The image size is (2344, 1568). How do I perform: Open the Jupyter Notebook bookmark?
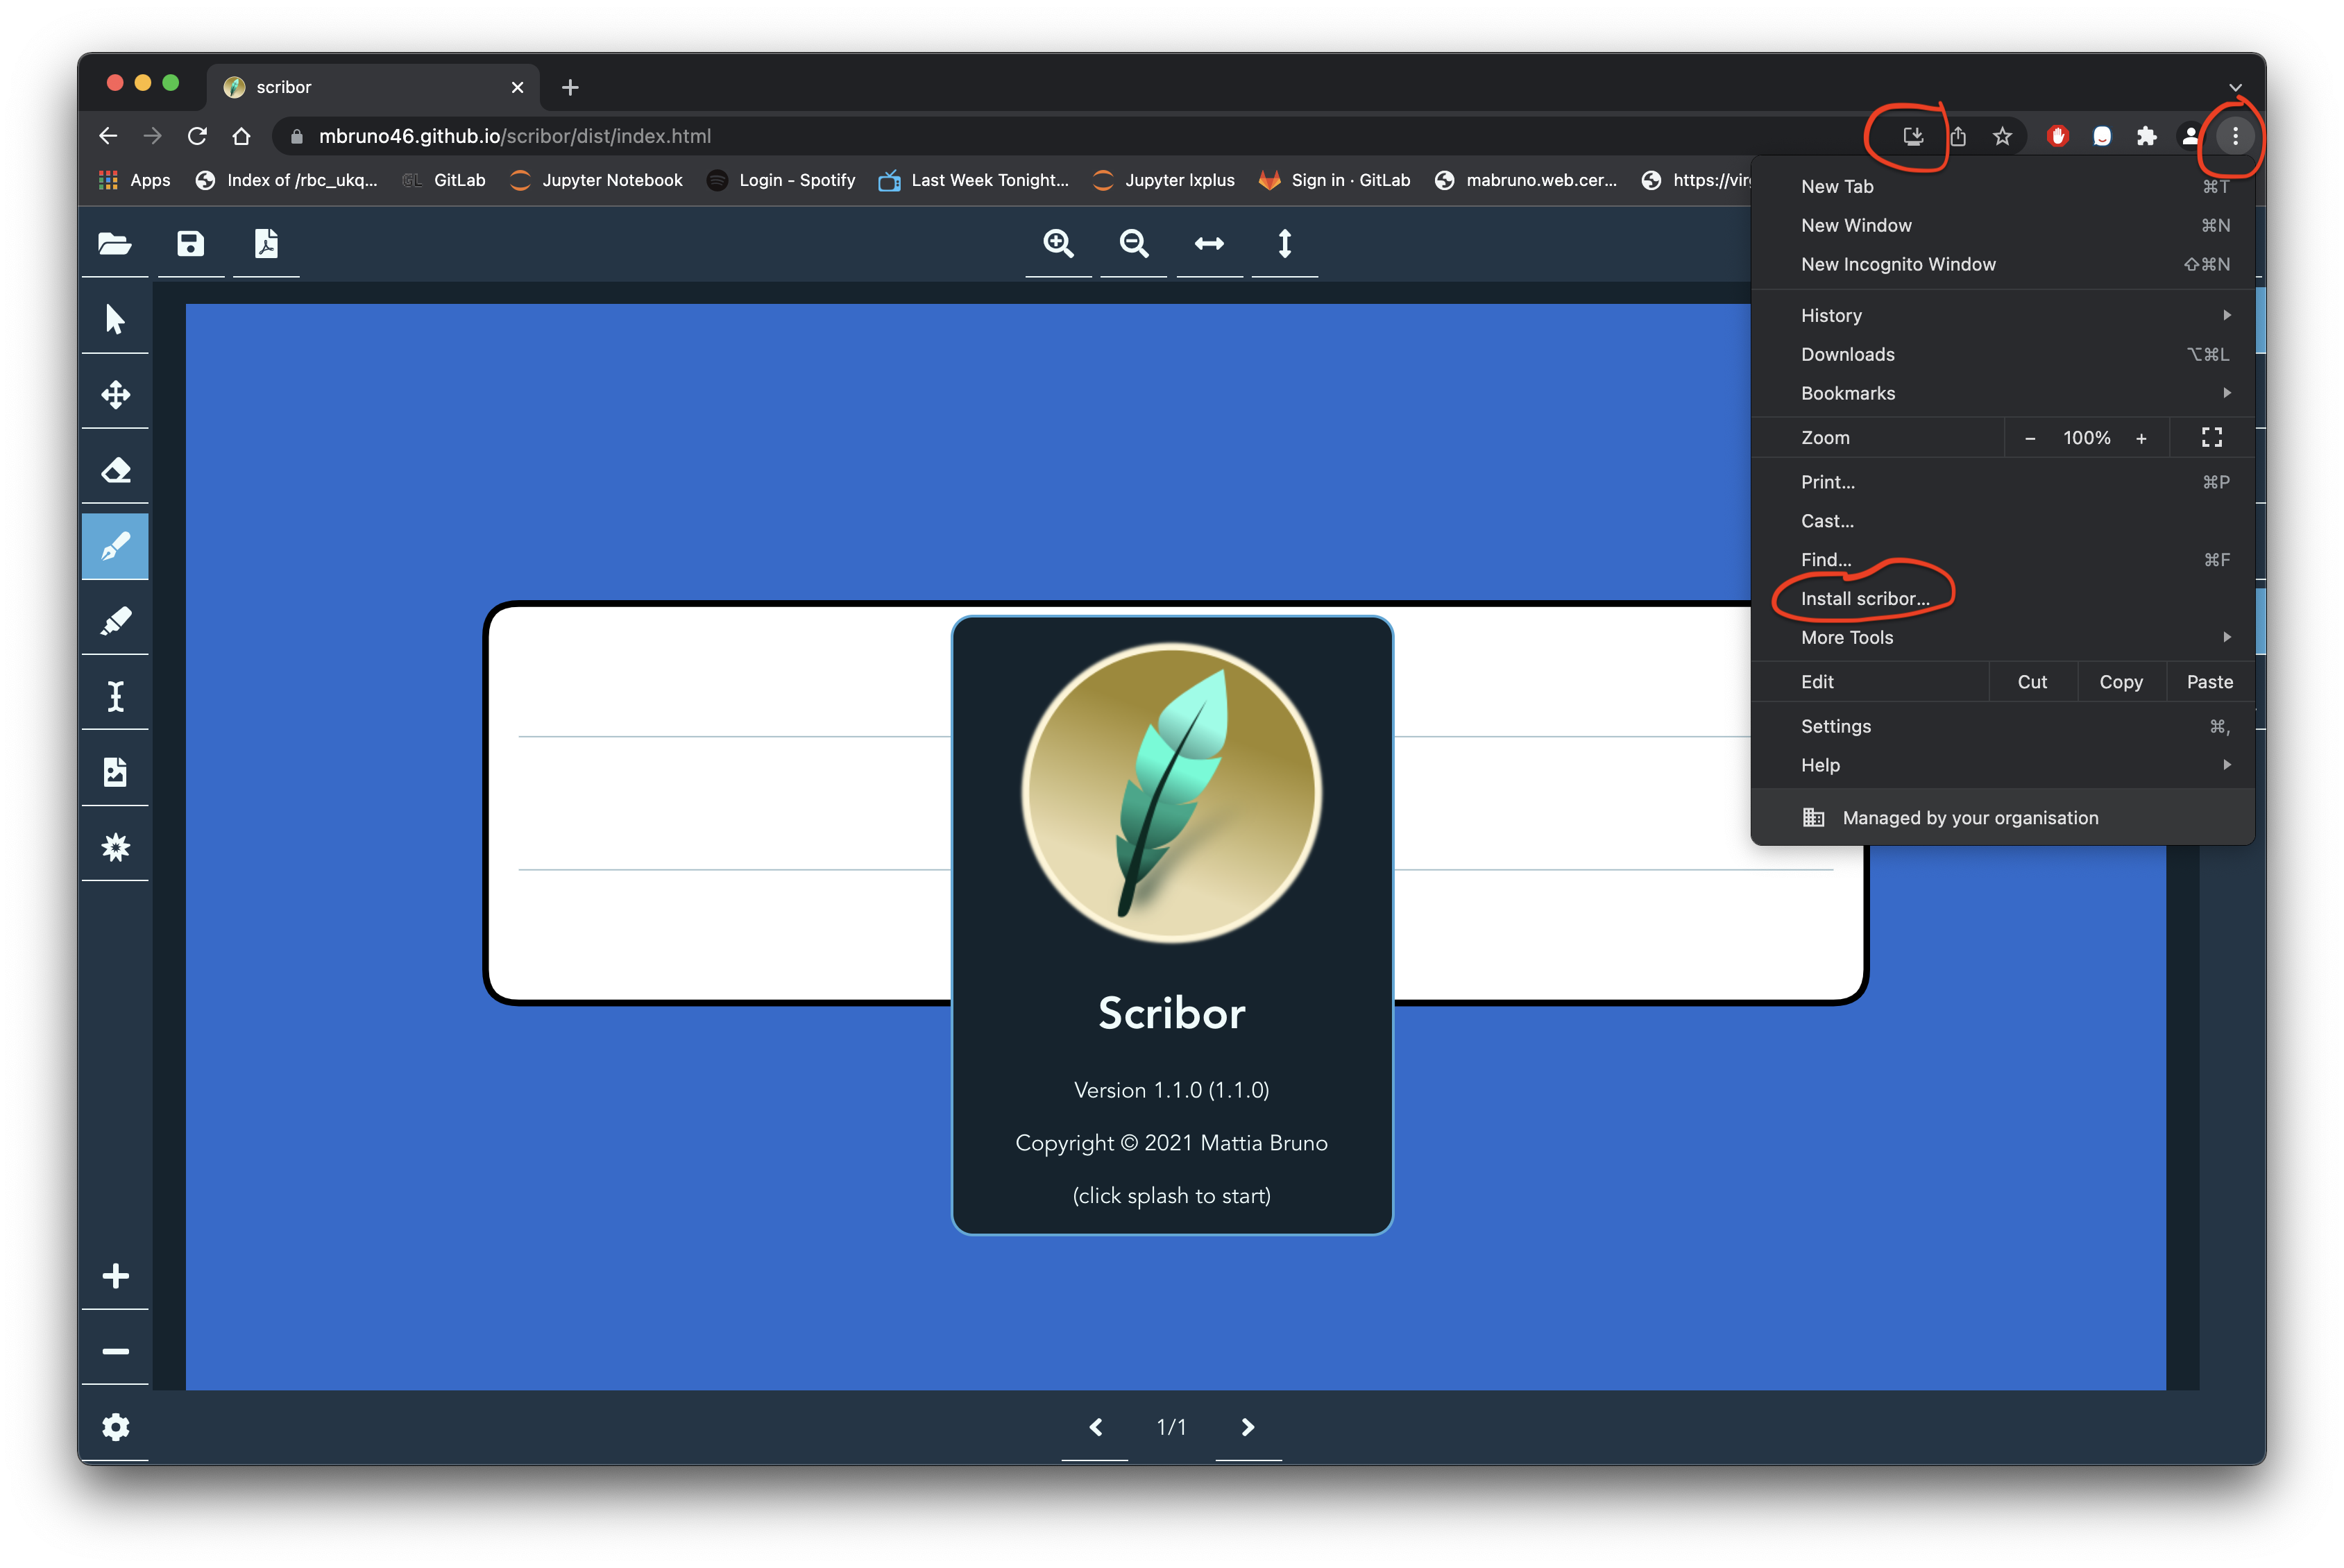click(596, 180)
